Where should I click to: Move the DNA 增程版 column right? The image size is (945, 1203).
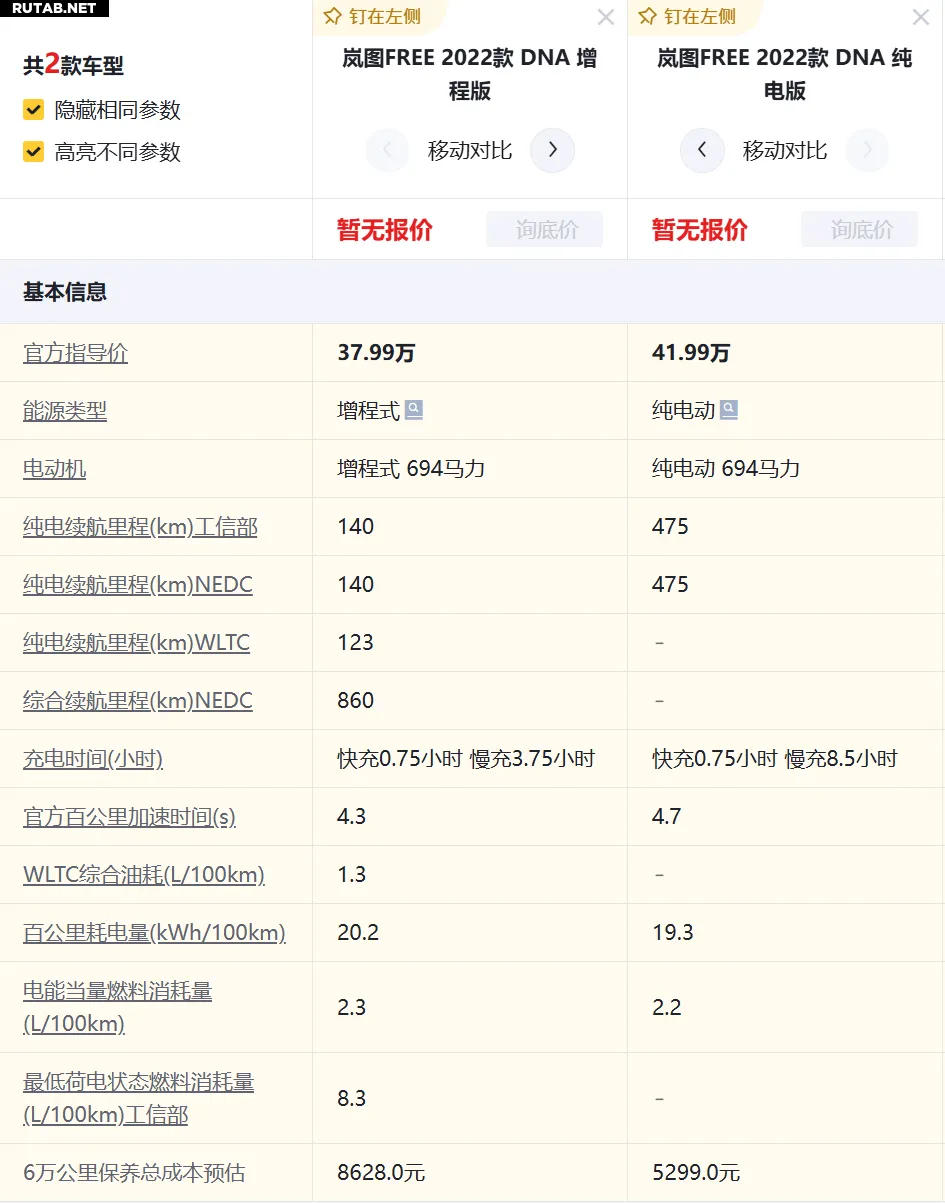[x=552, y=151]
